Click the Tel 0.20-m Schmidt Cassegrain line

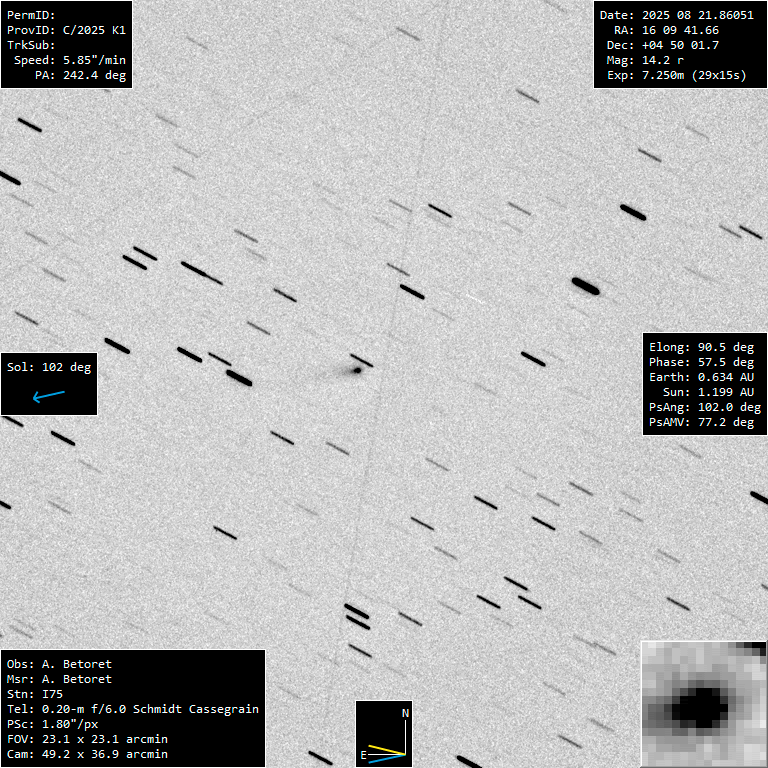[x=133, y=709]
